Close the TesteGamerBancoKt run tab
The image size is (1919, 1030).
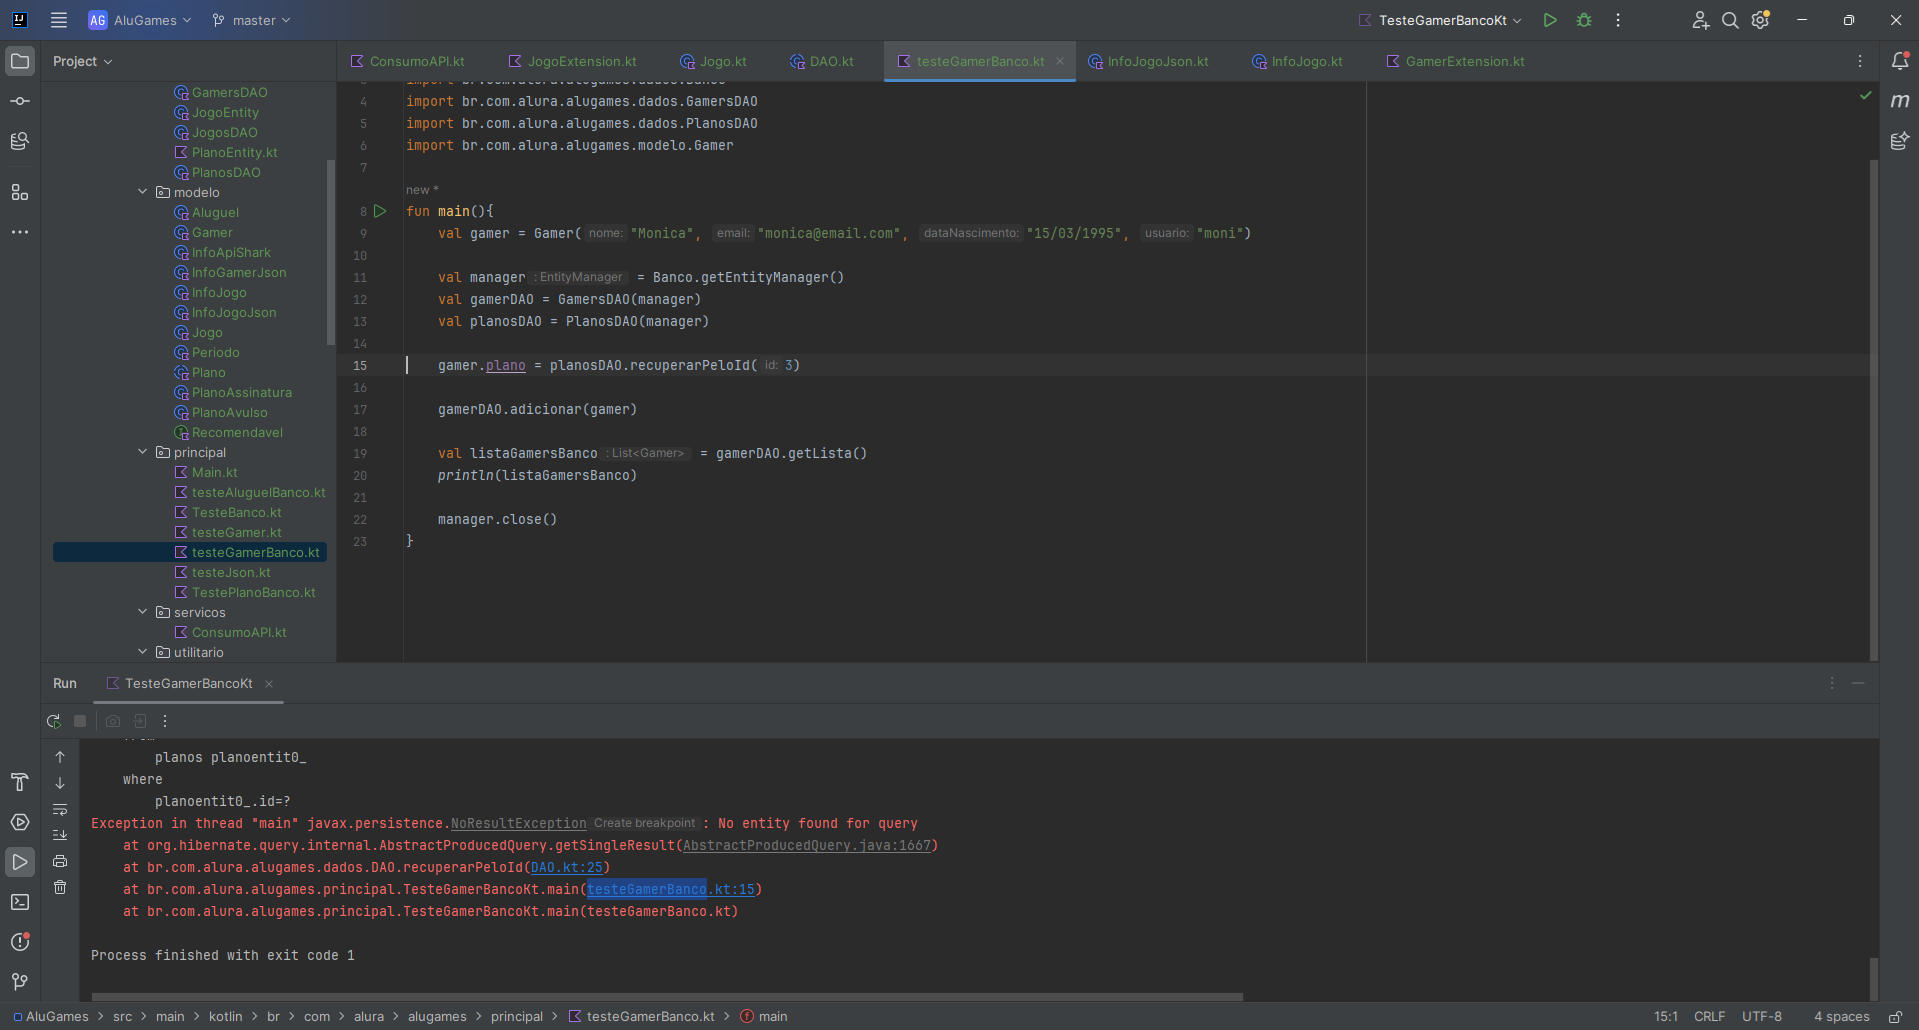pos(269,684)
